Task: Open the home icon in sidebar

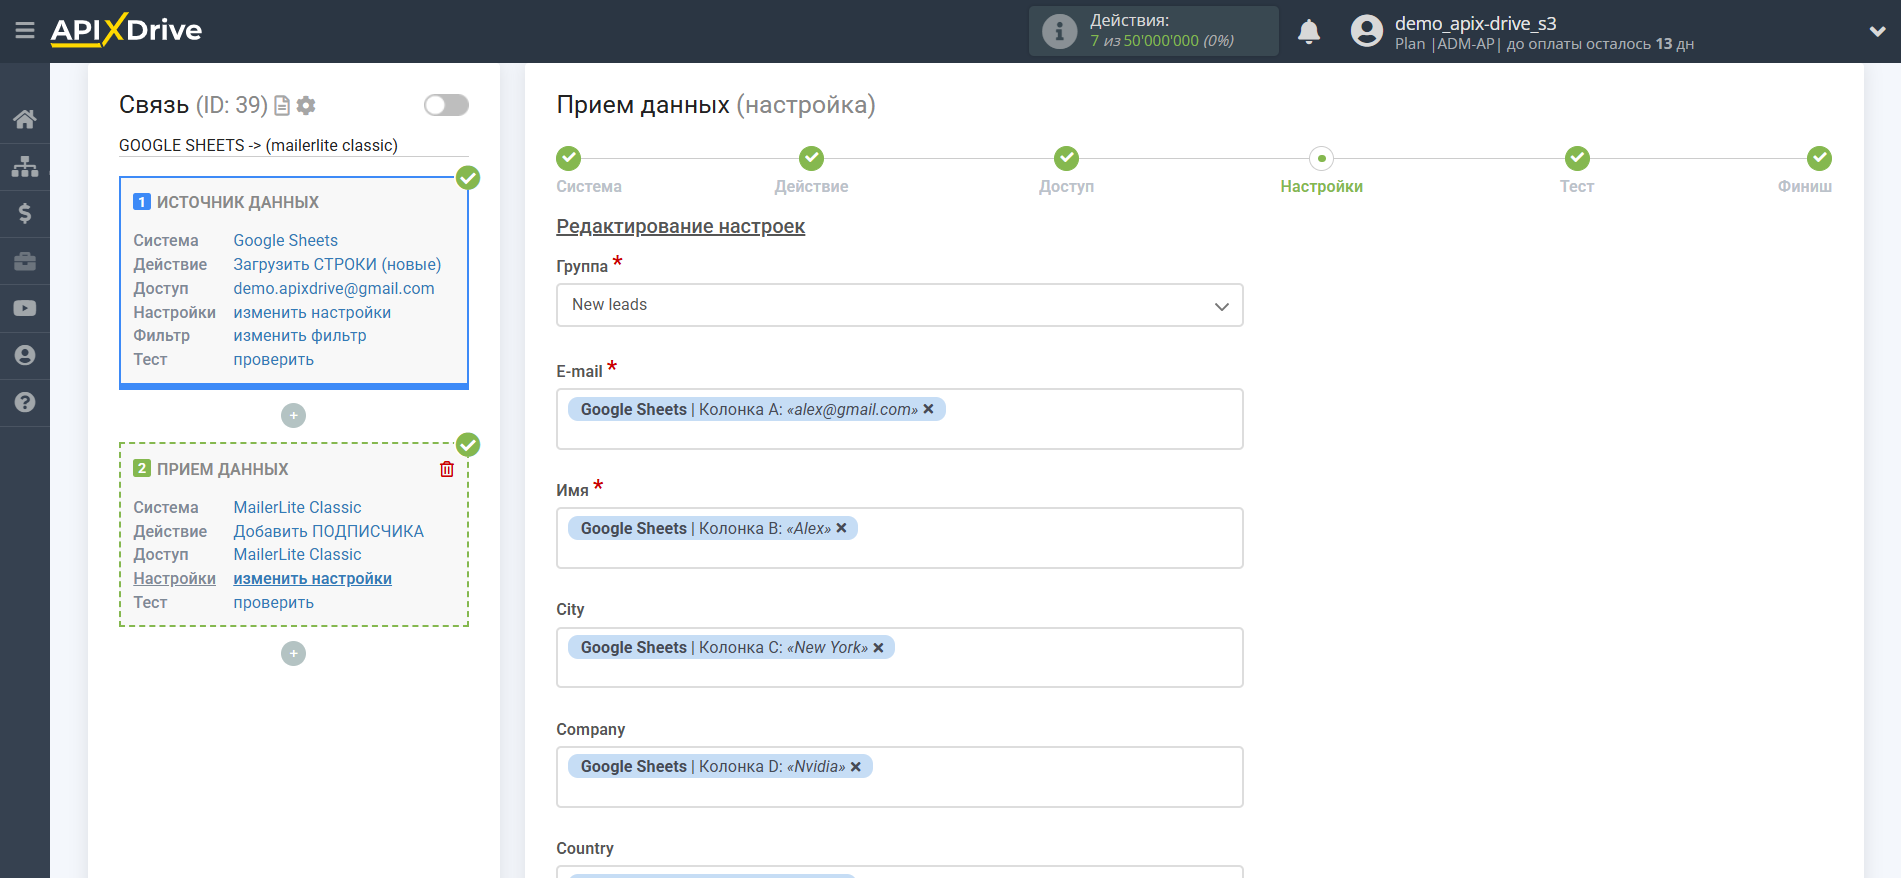Action: click(25, 119)
